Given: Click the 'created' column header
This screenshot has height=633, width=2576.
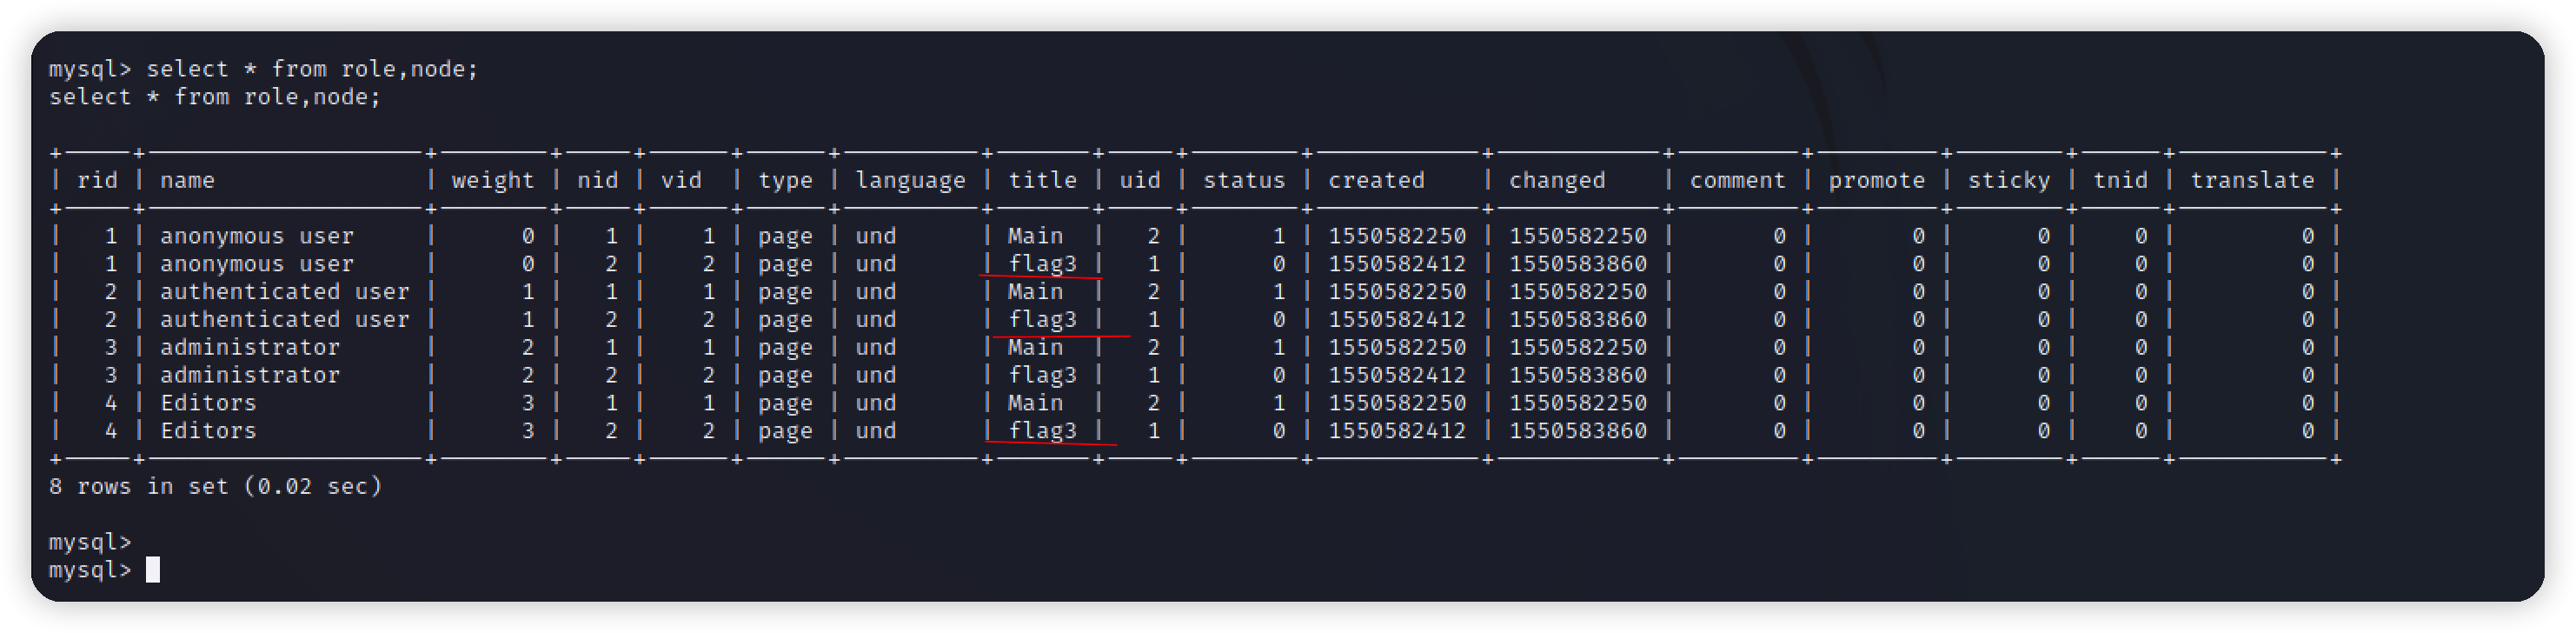Looking at the screenshot, I should (1376, 180).
